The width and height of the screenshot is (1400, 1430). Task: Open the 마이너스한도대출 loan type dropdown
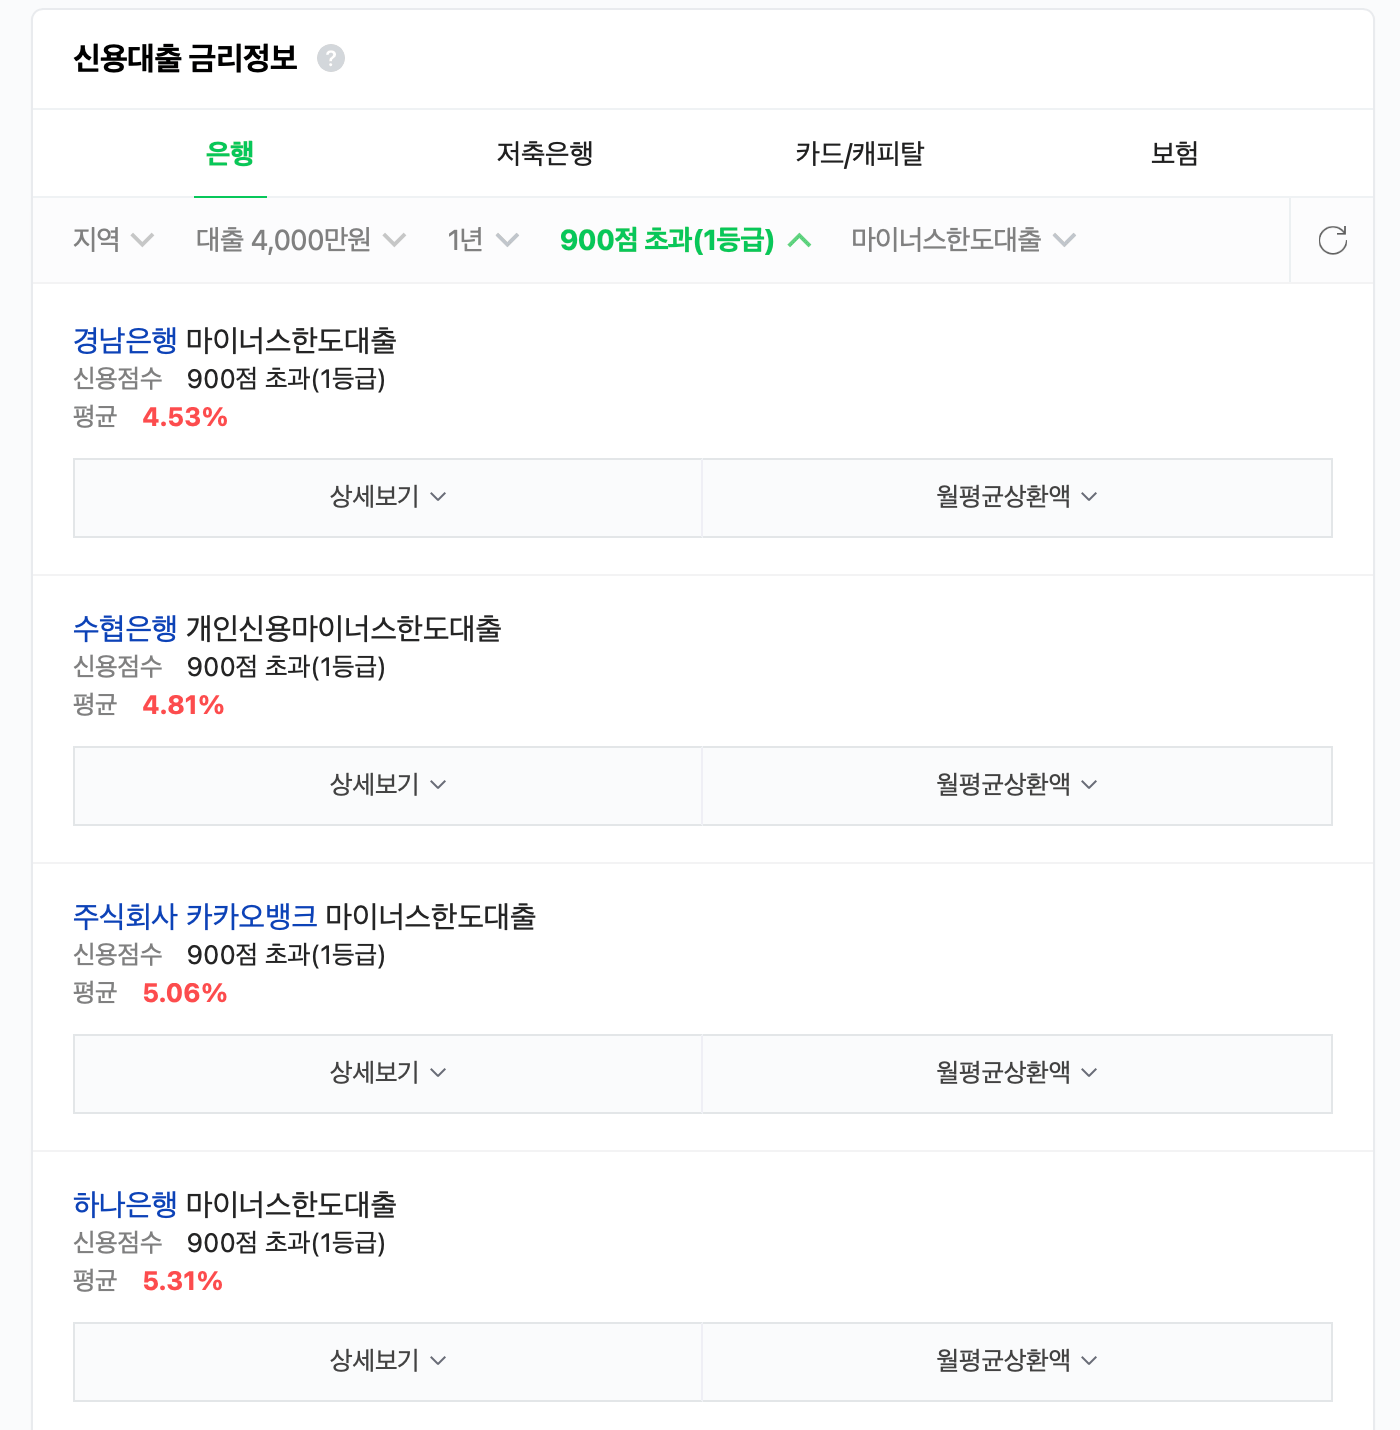(x=963, y=240)
